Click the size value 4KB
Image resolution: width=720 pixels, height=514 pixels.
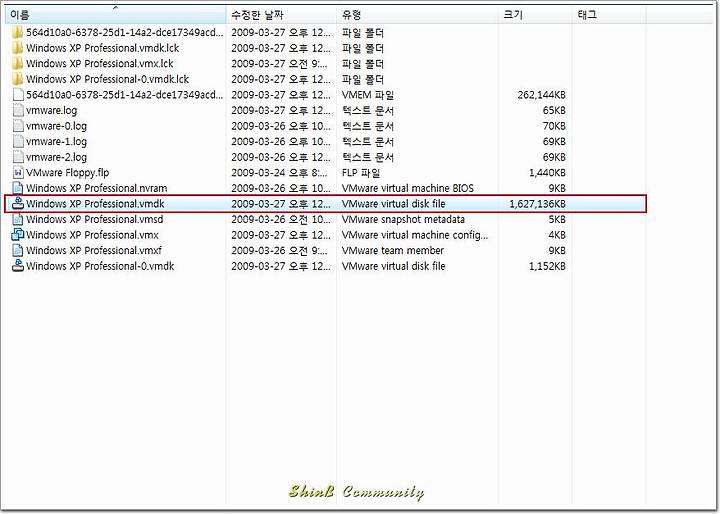click(557, 235)
